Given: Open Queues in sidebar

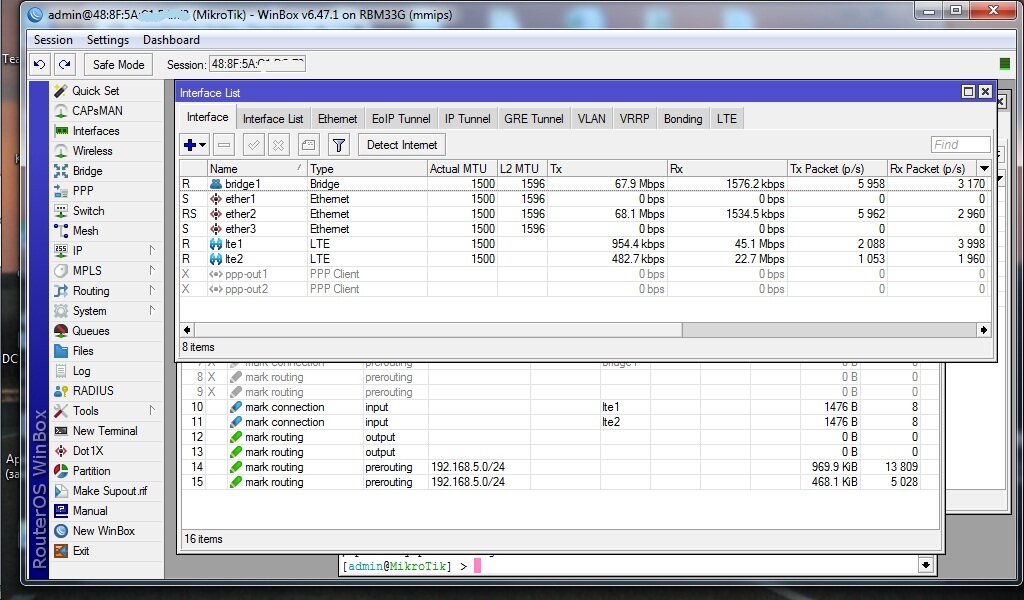Looking at the screenshot, I should pos(91,331).
